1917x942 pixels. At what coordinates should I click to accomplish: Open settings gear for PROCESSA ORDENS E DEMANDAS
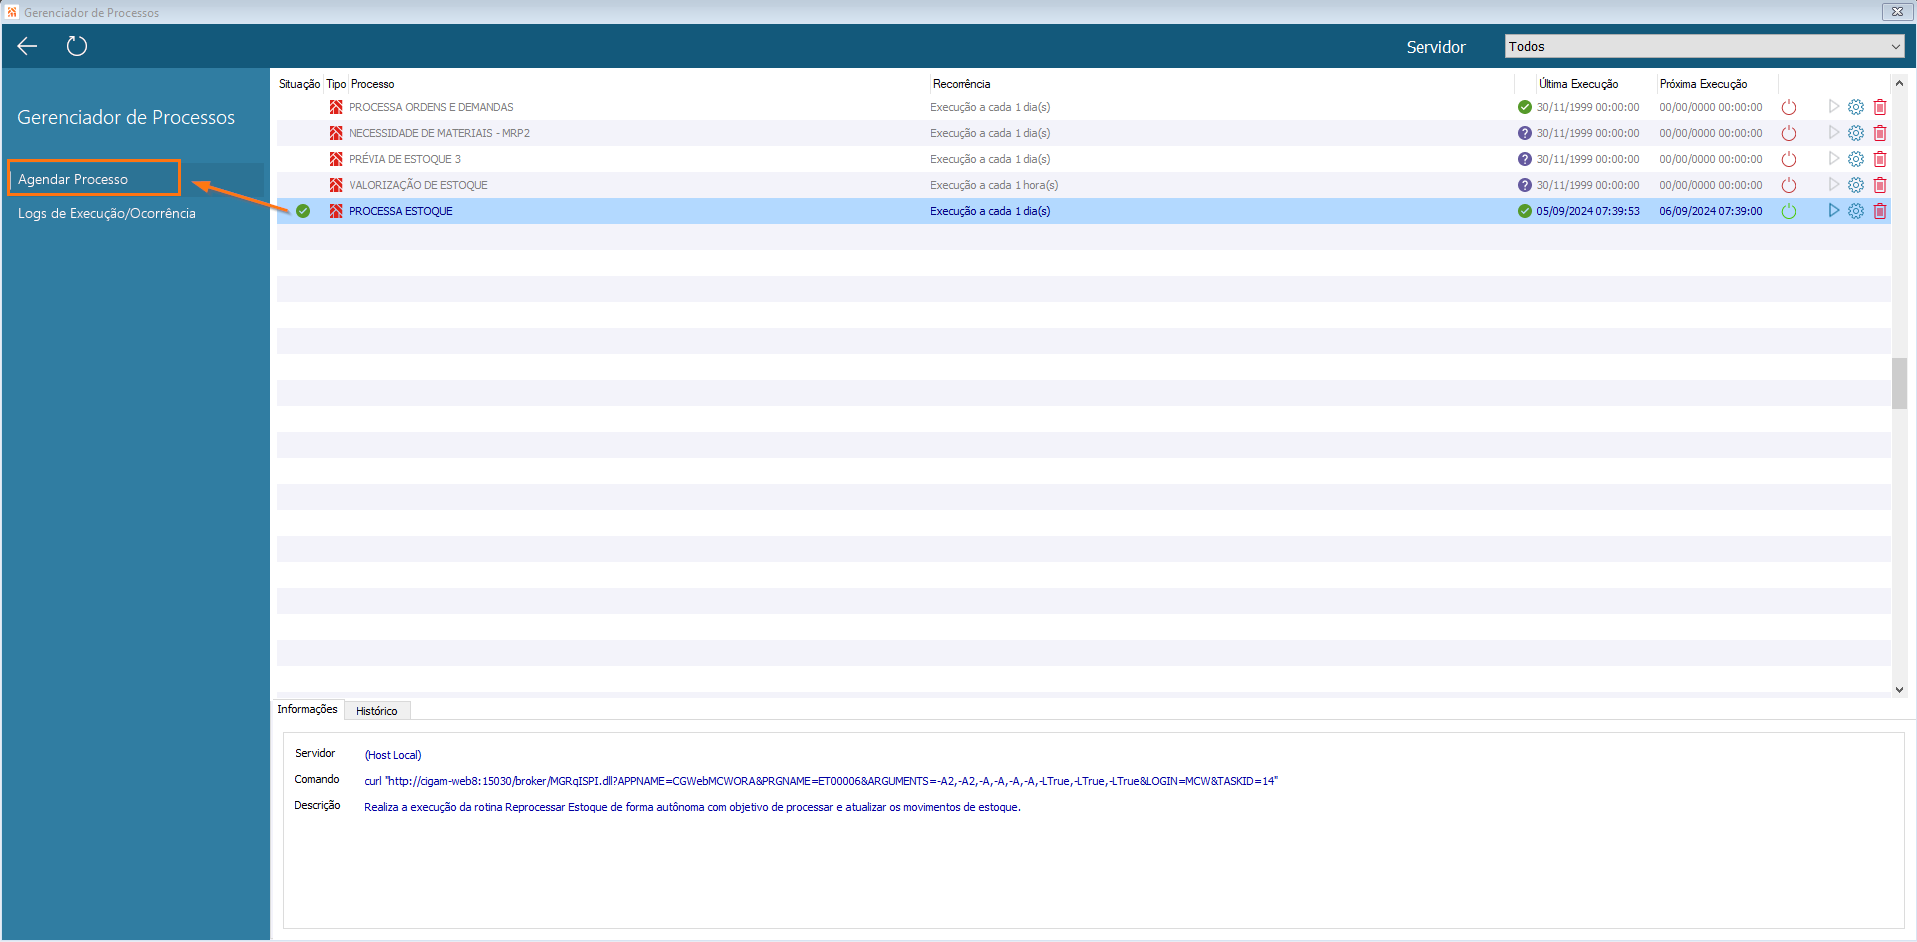pos(1856,107)
